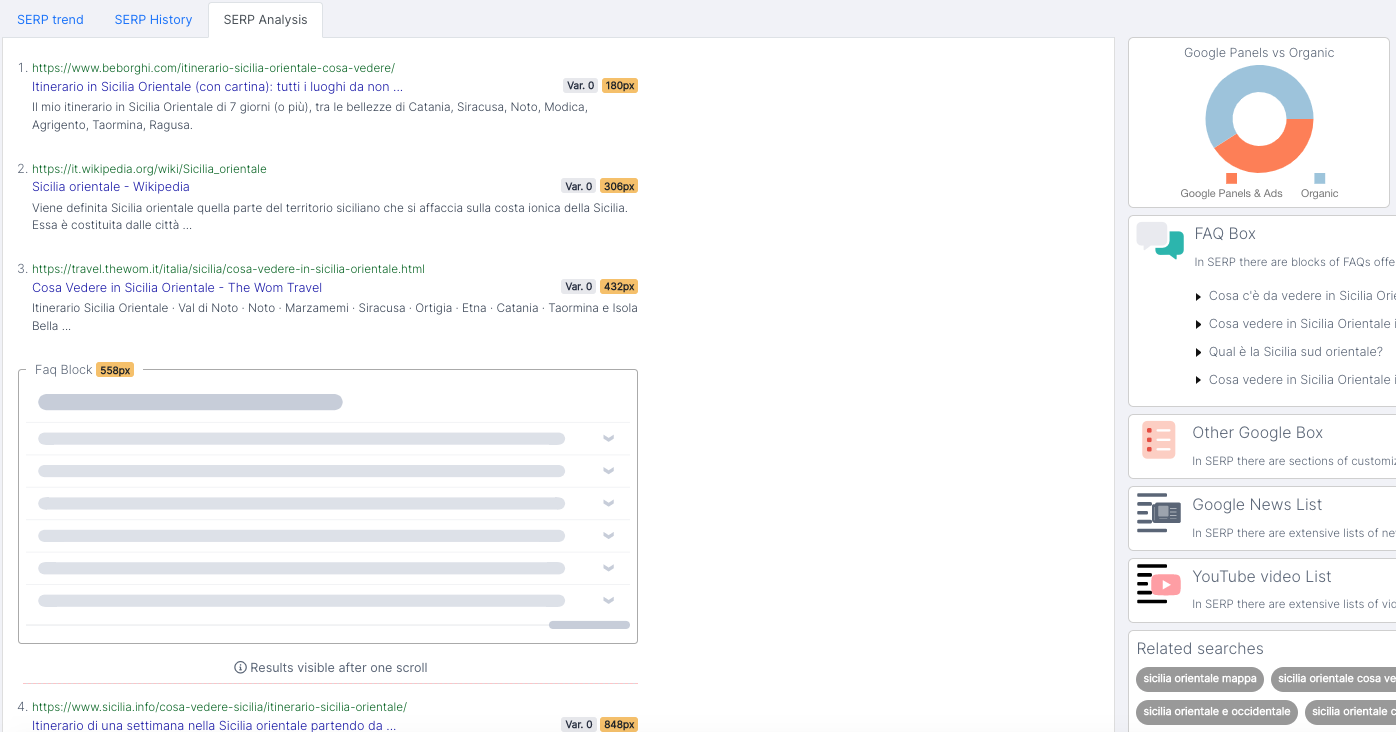Open the SERP History tab
The width and height of the screenshot is (1396, 732).
pyautogui.click(x=152, y=19)
